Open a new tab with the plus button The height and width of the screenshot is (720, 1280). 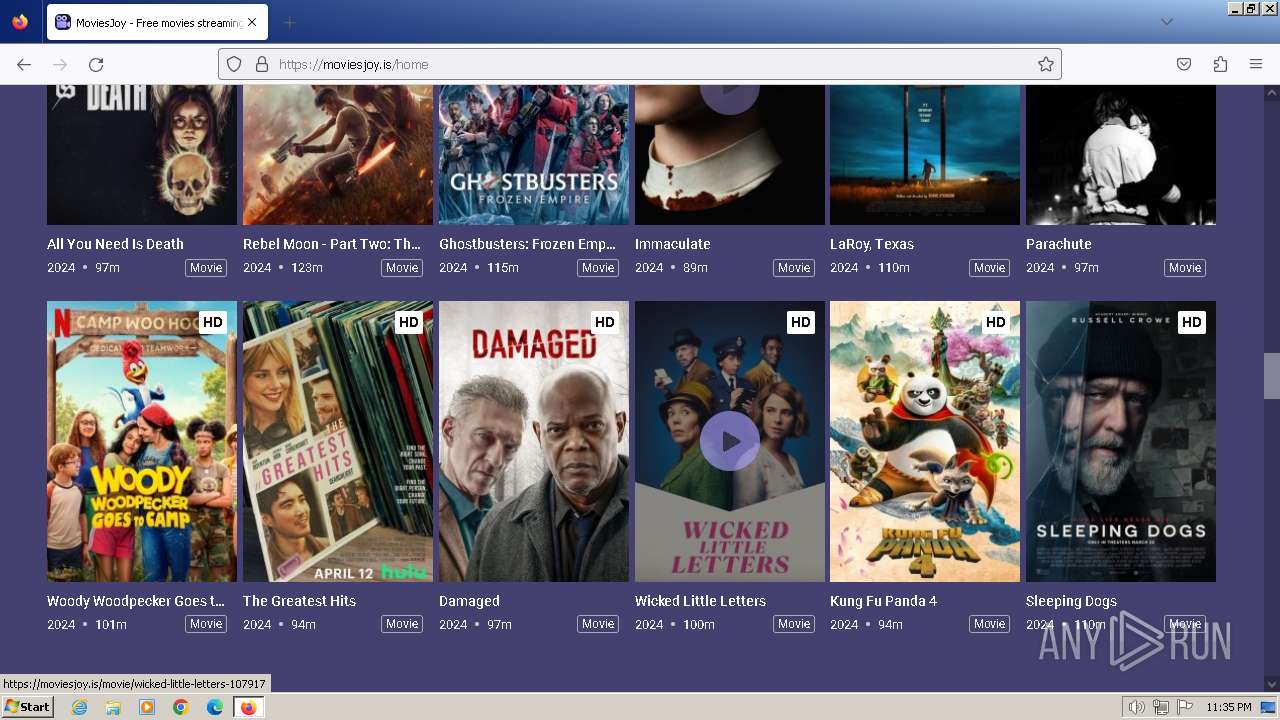pos(289,22)
